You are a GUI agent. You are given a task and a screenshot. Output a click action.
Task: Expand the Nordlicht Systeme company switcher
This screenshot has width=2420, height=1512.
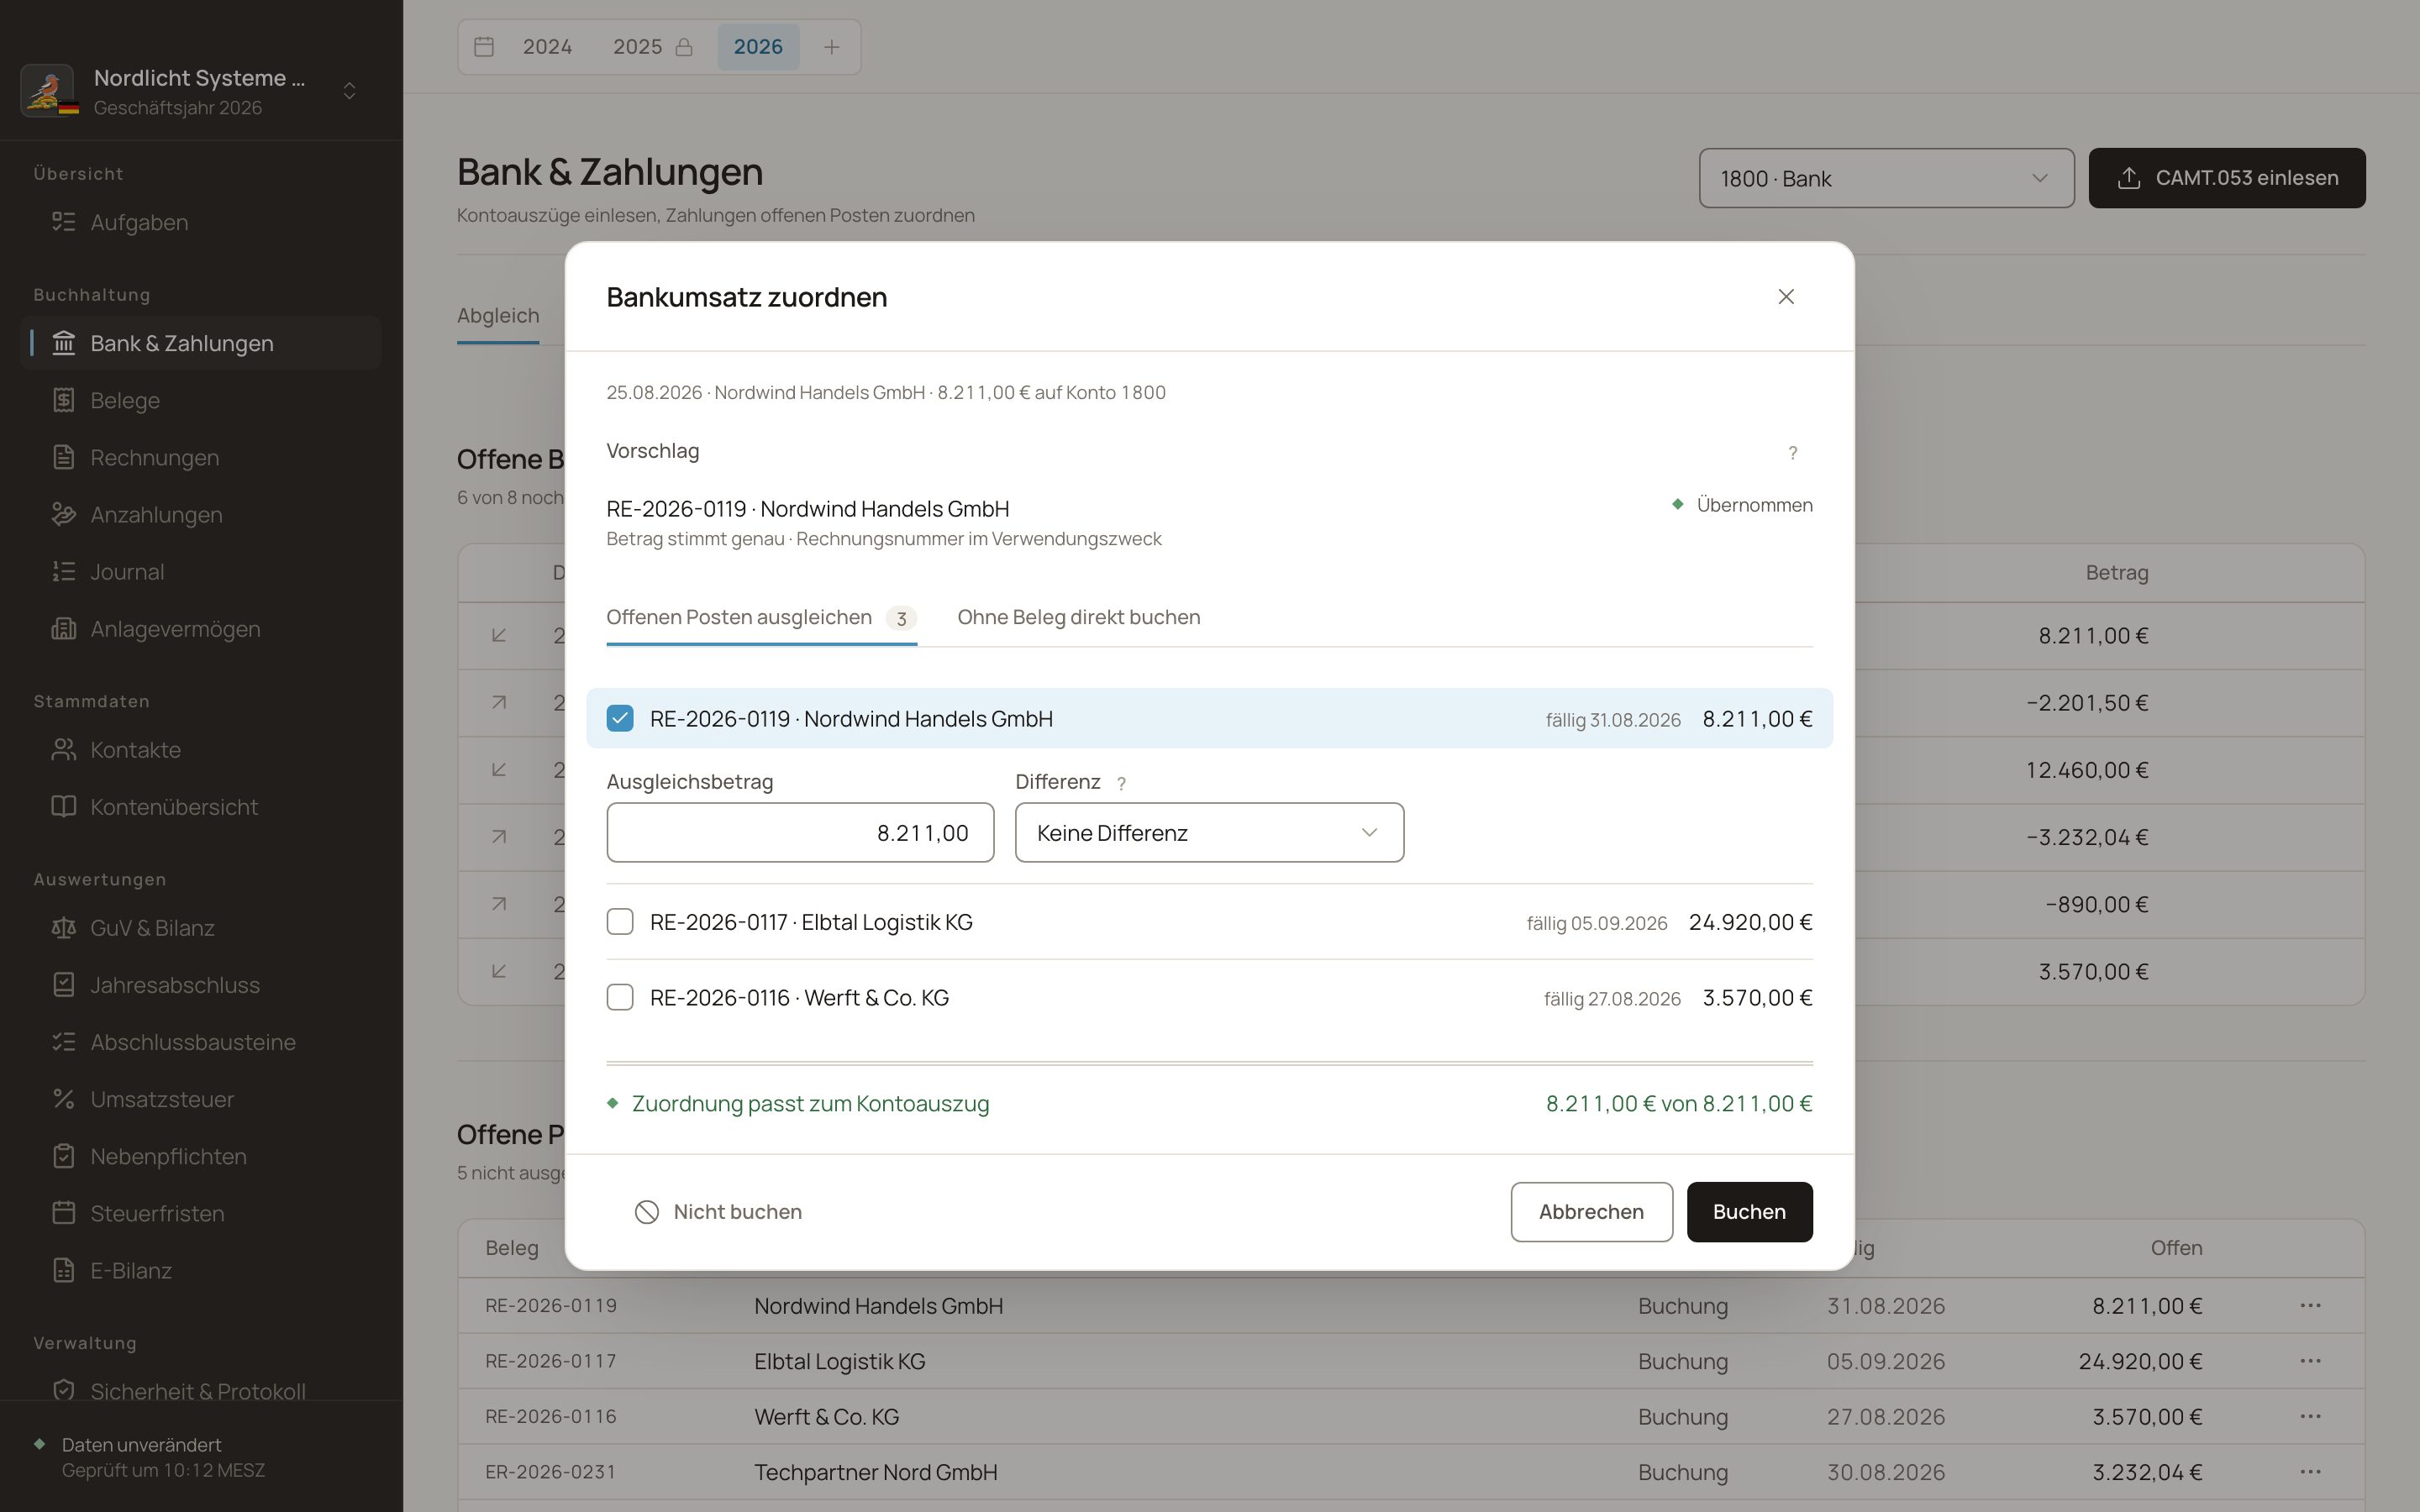click(349, 91)
